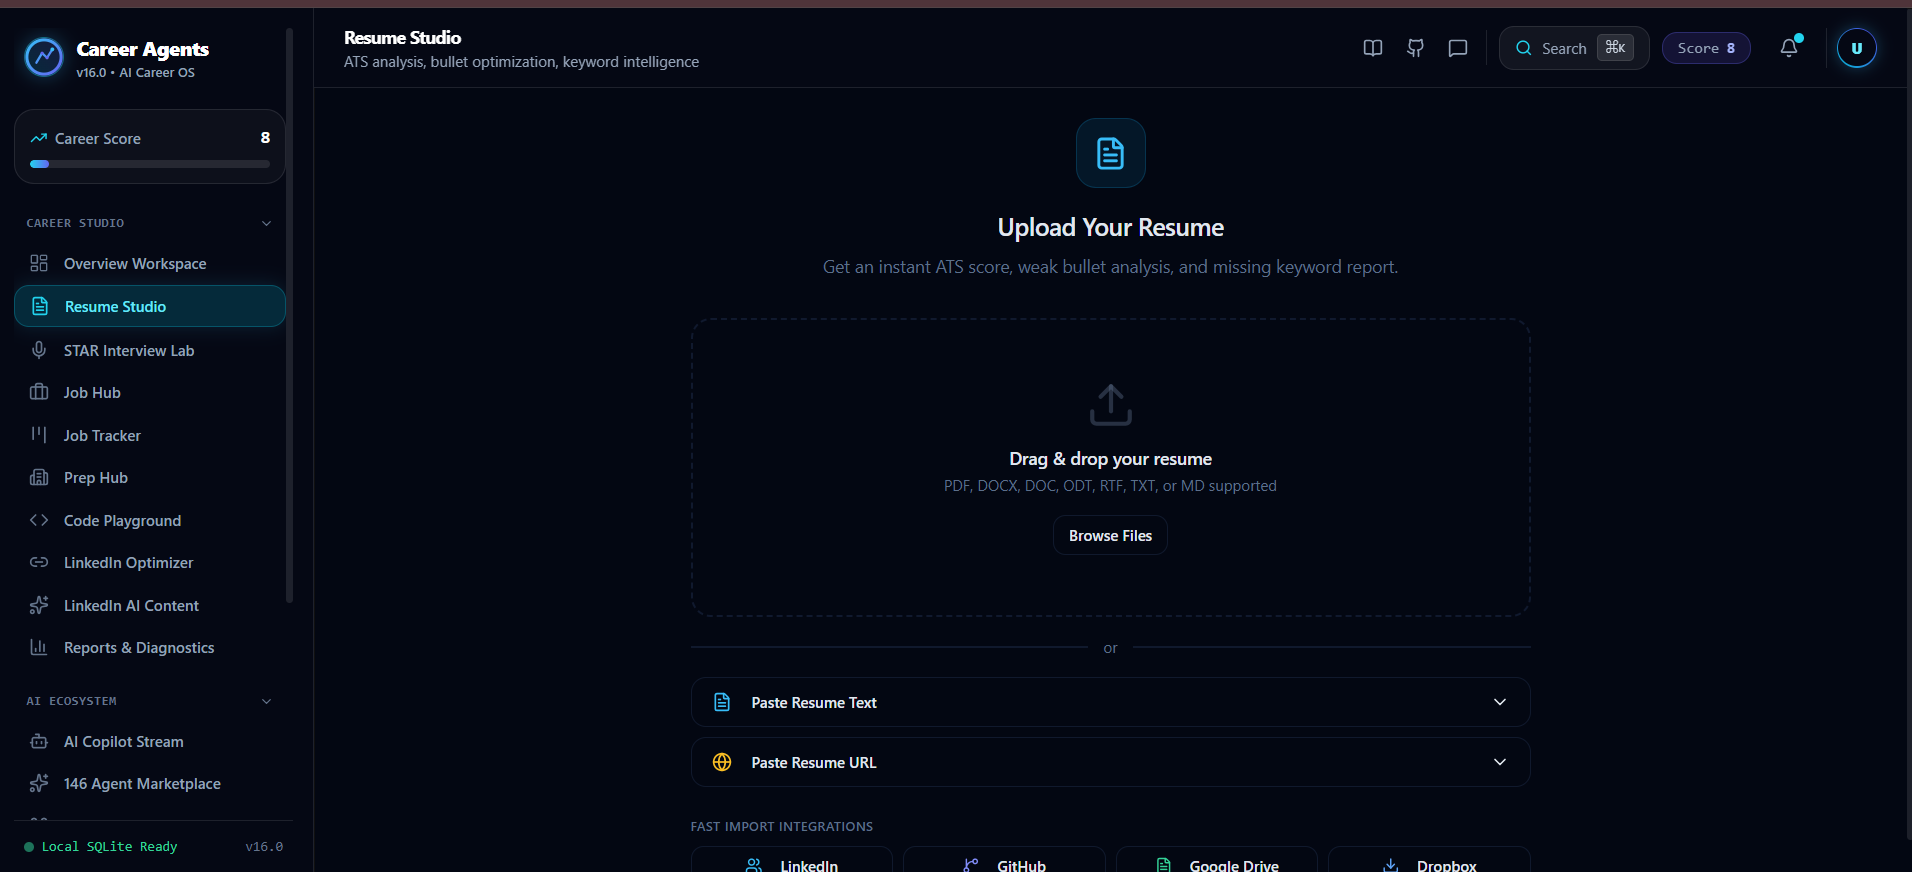Open 146 Agent Marketplace
The height and width of the screenshot is (872, 1912).
click(x=150, y=784)
